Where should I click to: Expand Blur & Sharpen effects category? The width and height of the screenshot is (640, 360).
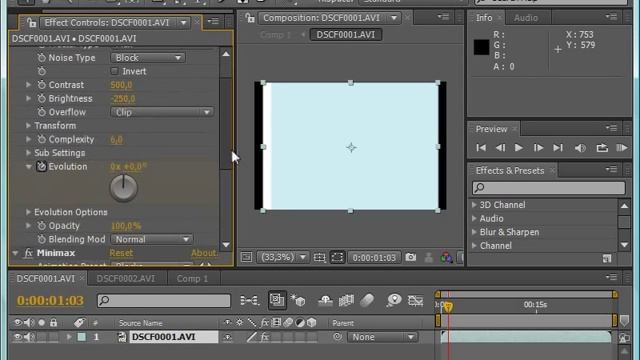[x=474, y=232]
